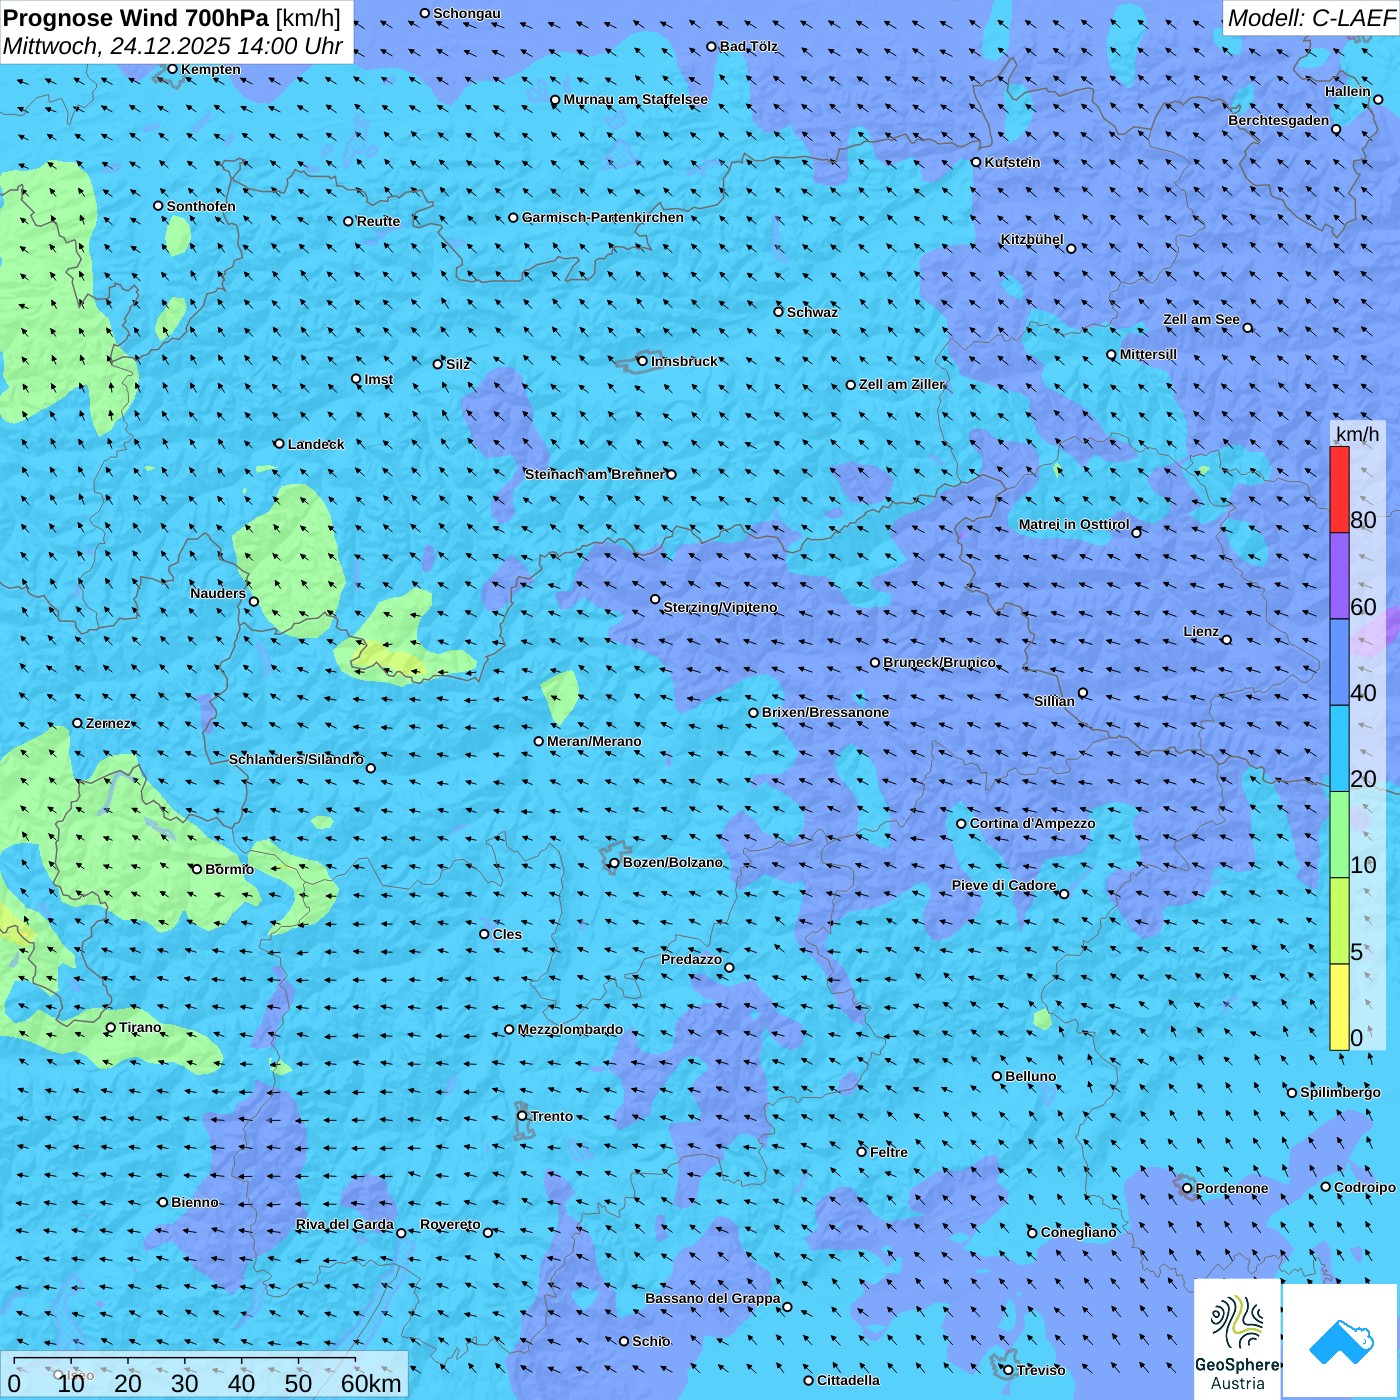Click the Pordenone city marker
Image resolution: width=1400 pixels, height=1400 pixels.
pos(1187,1188)
